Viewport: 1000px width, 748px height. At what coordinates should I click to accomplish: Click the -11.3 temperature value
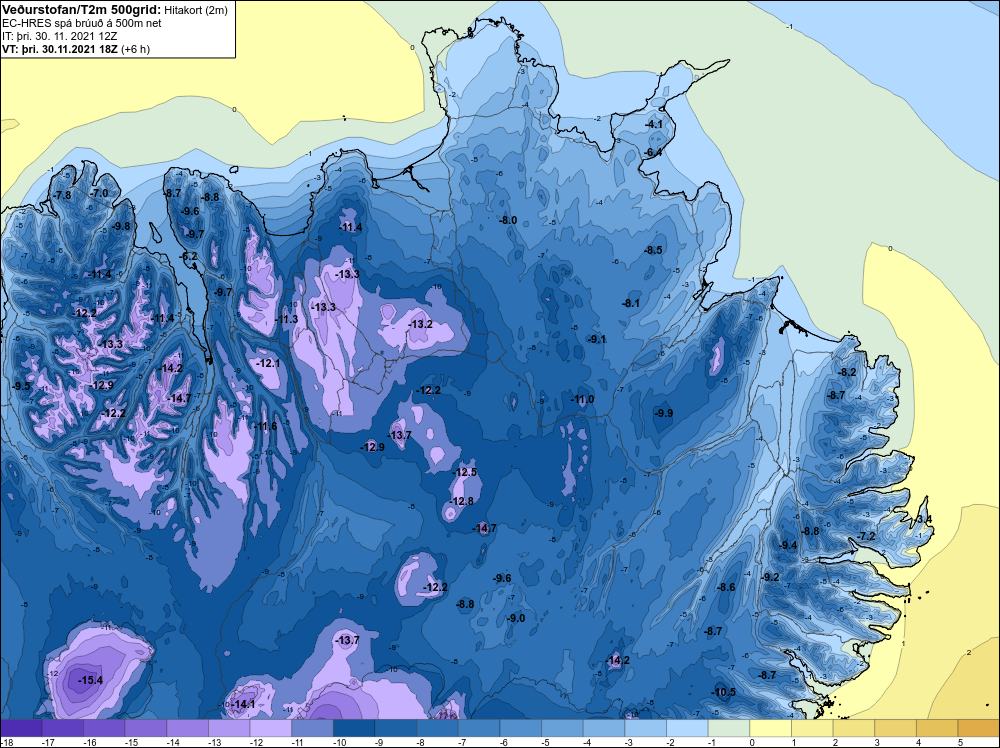point(286,319)
